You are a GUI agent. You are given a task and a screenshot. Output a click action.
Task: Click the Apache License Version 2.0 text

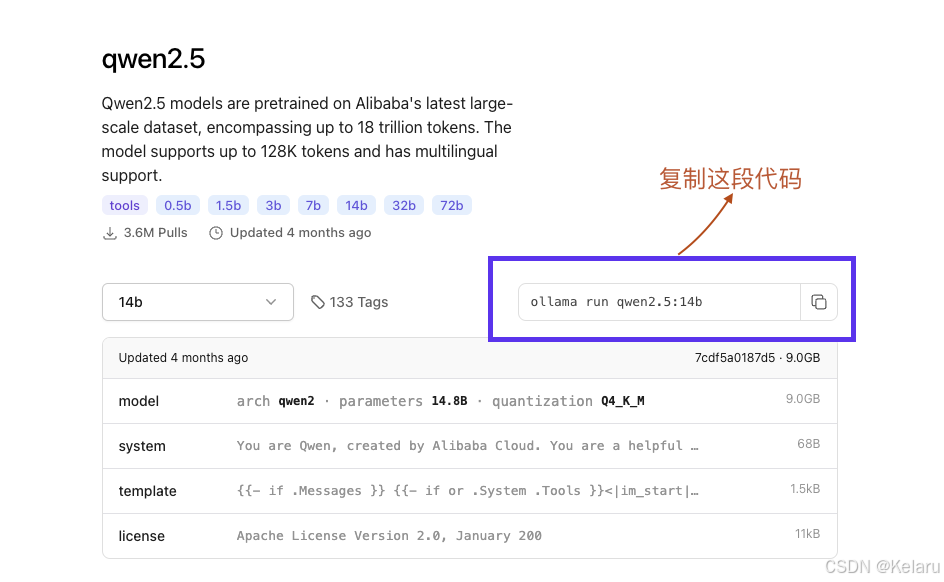(389, 536)
